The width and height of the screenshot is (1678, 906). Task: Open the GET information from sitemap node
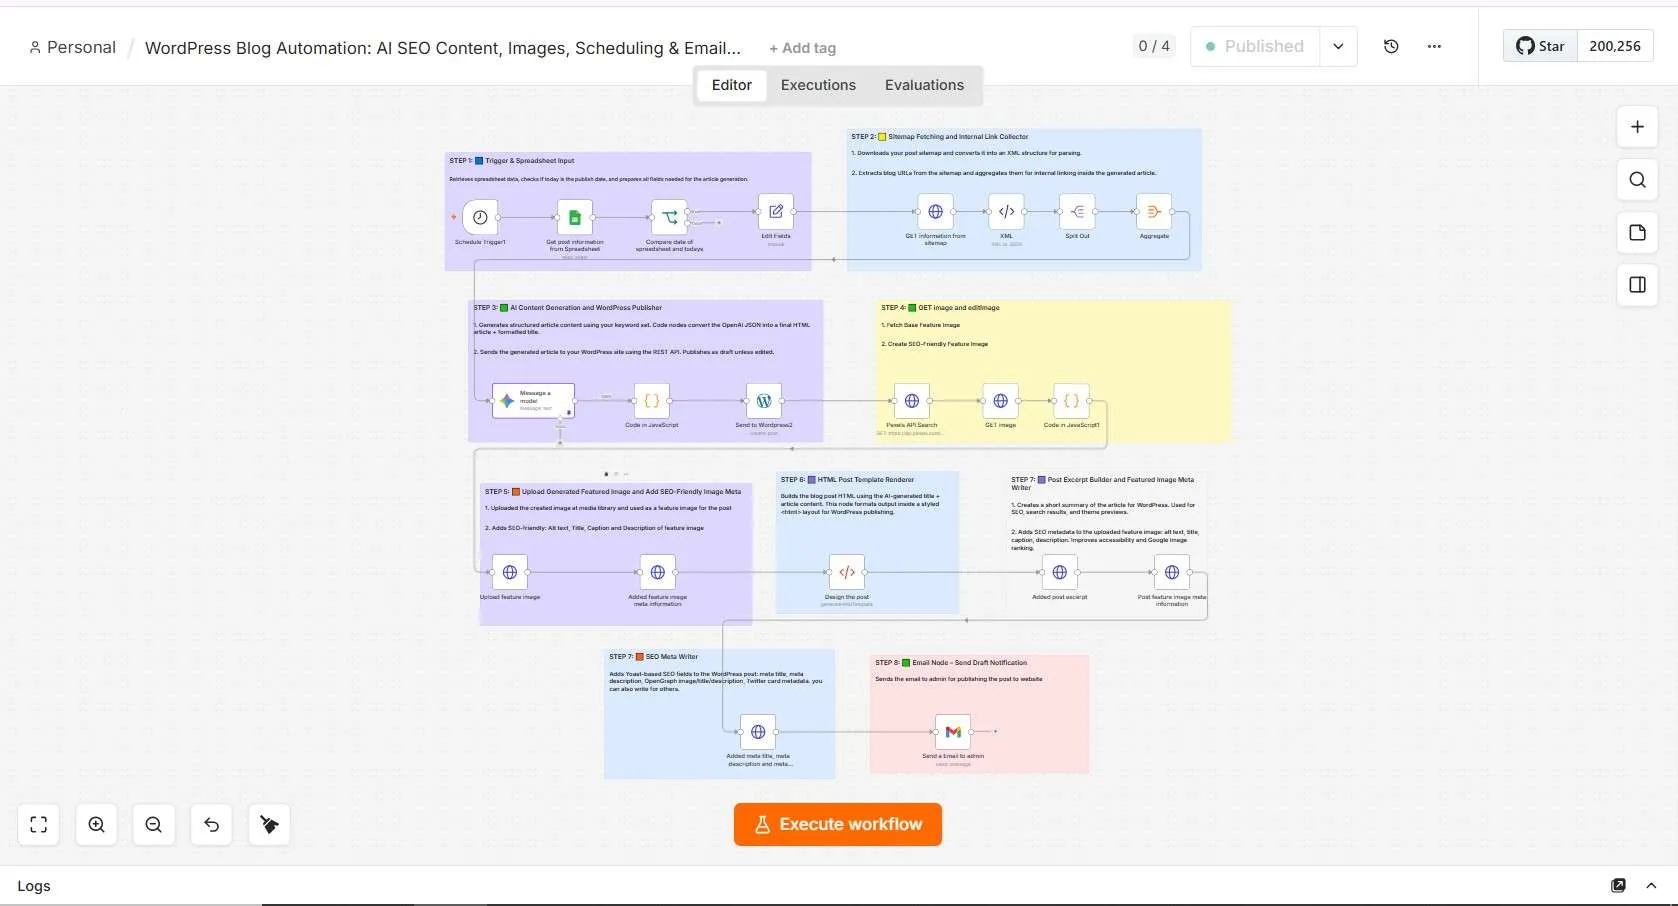(x=935, y=212)
